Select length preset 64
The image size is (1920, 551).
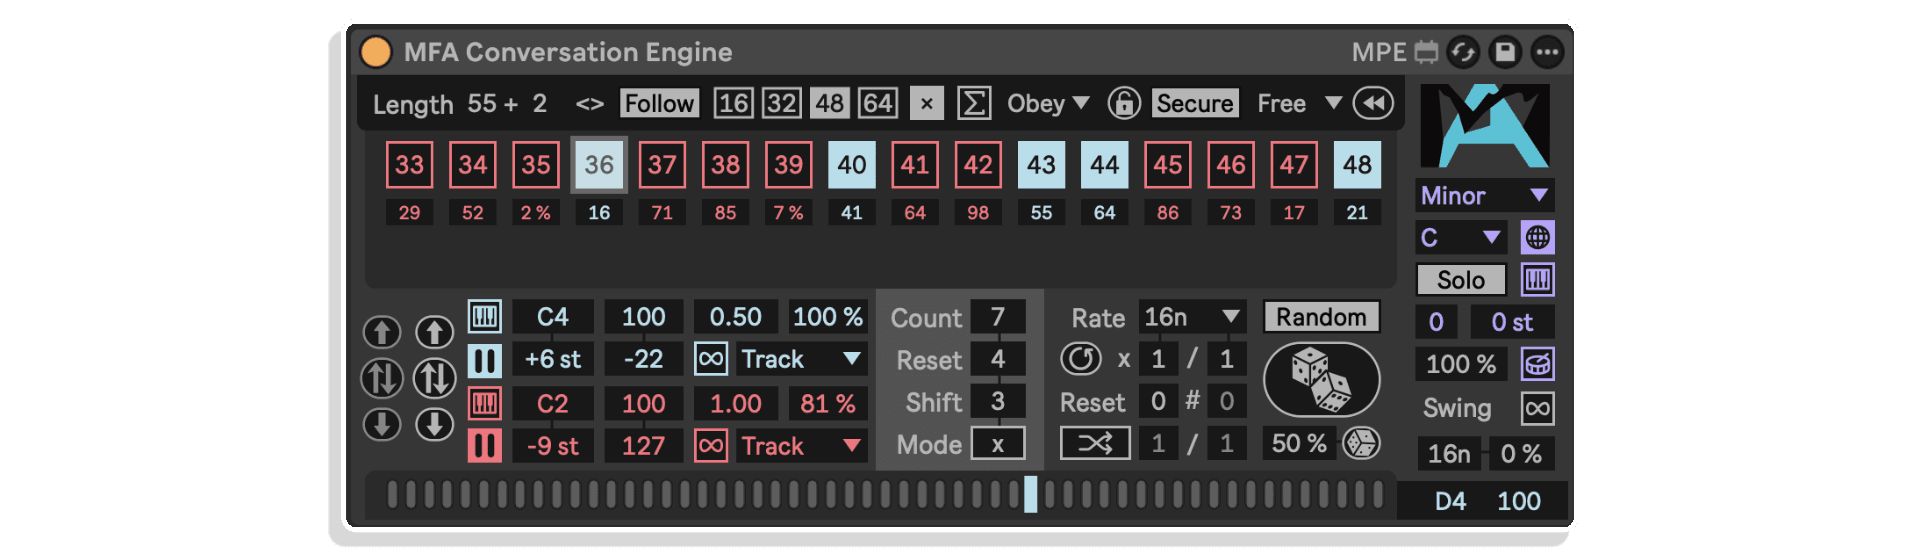tap(877, 103)
